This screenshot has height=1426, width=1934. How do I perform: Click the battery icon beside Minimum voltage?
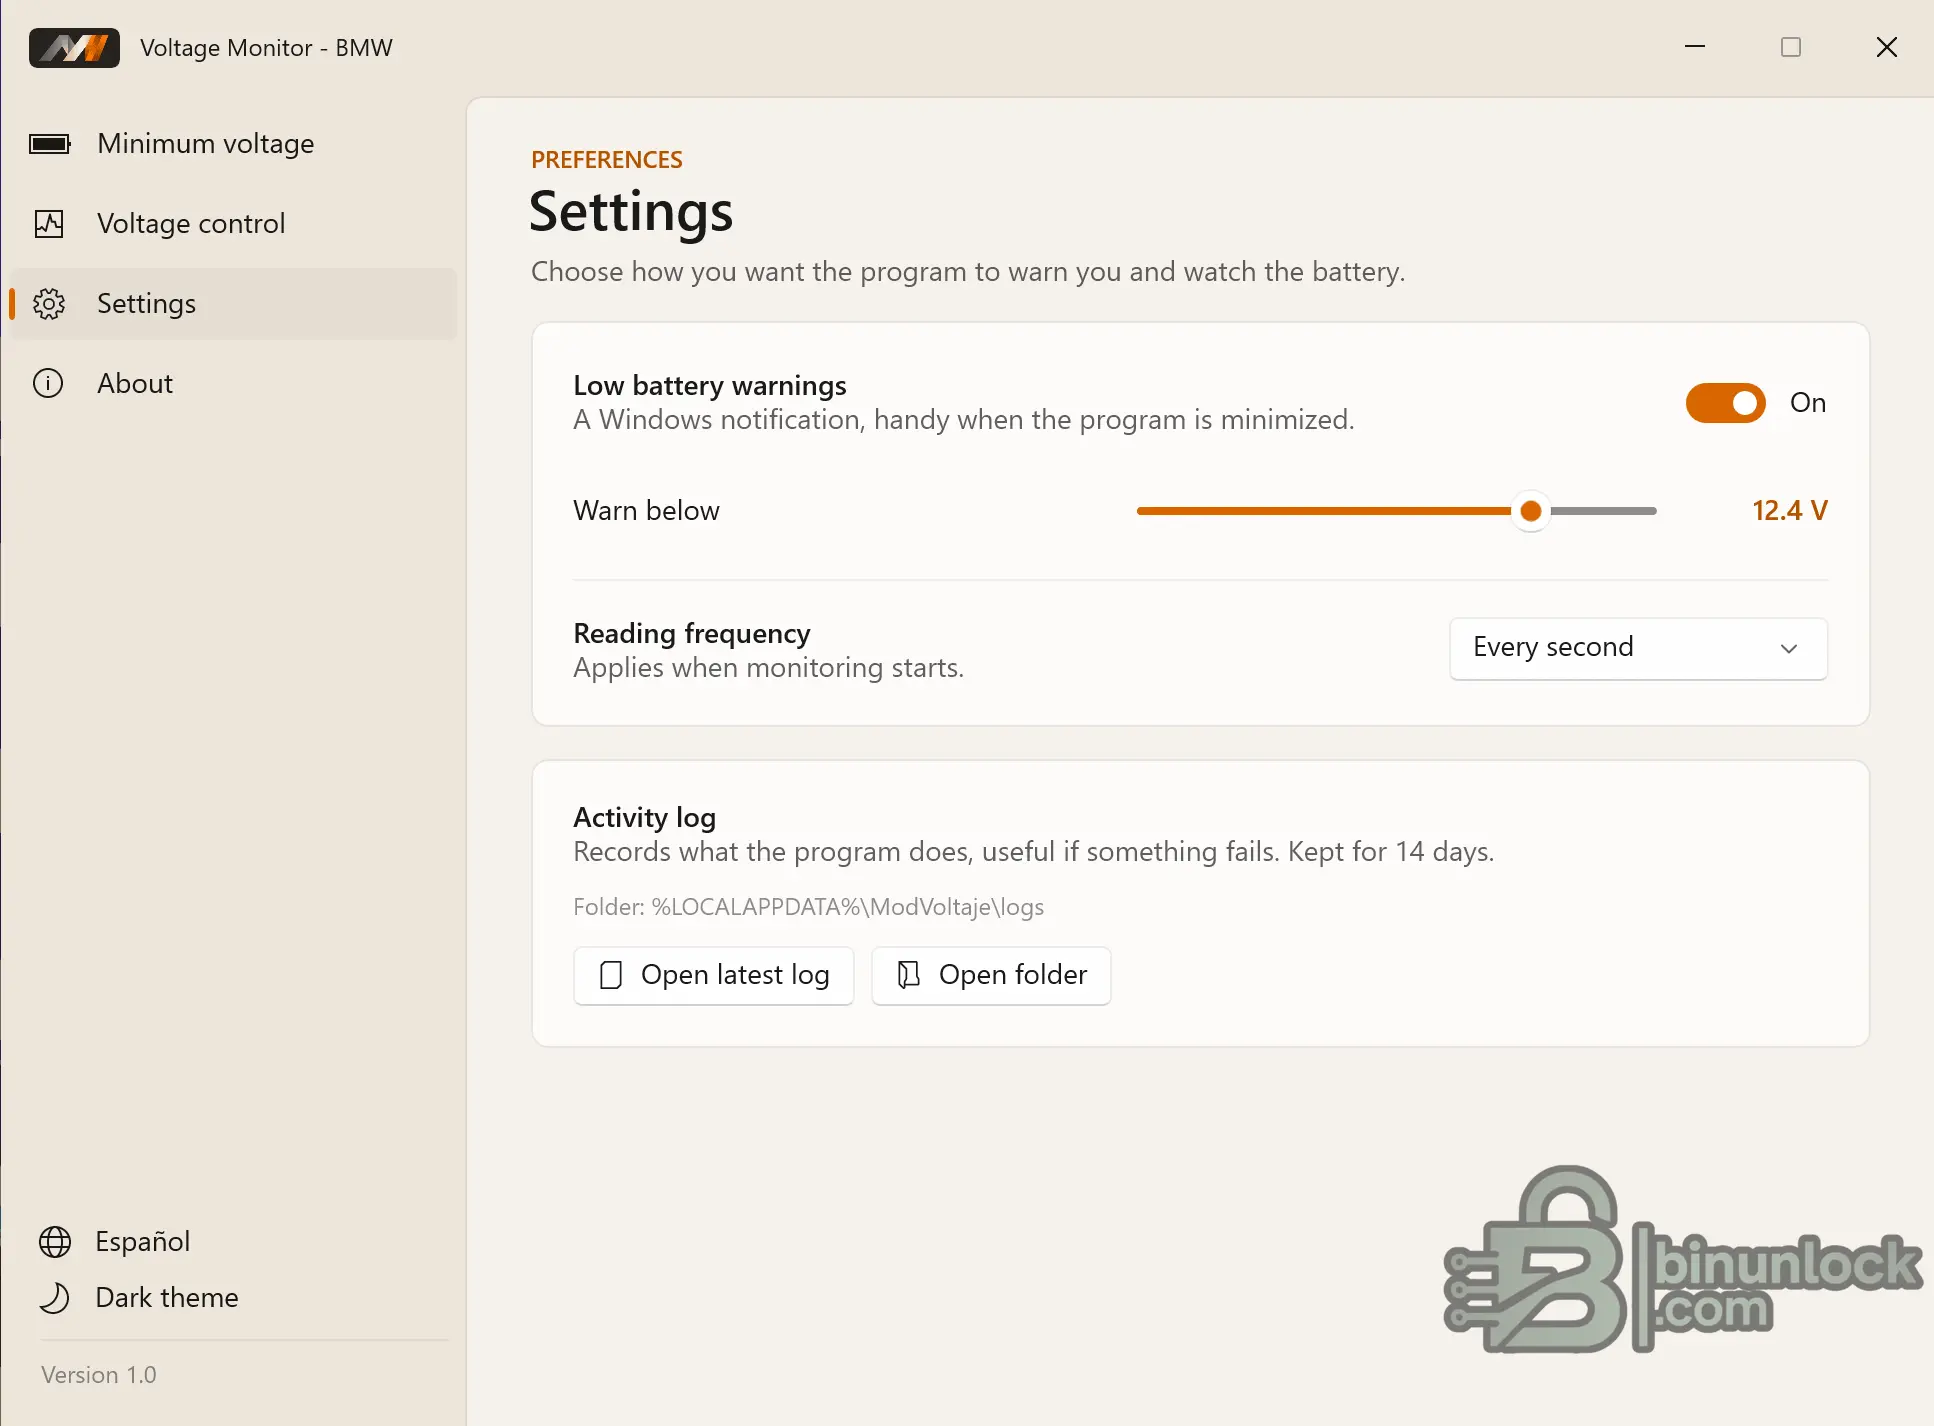pos(49,144)
